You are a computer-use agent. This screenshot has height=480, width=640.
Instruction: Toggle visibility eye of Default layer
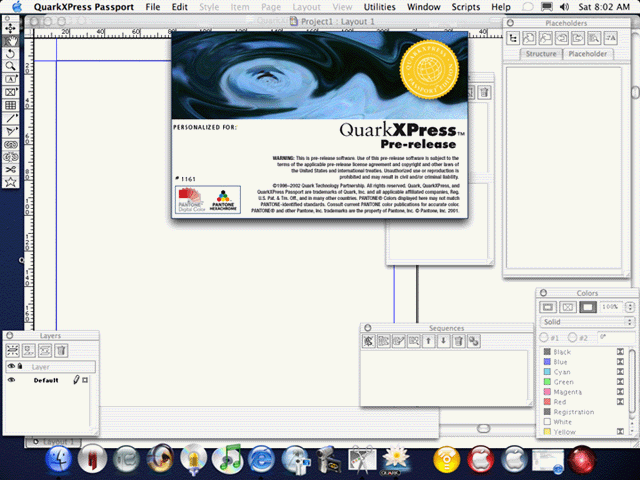click(11, 380)
